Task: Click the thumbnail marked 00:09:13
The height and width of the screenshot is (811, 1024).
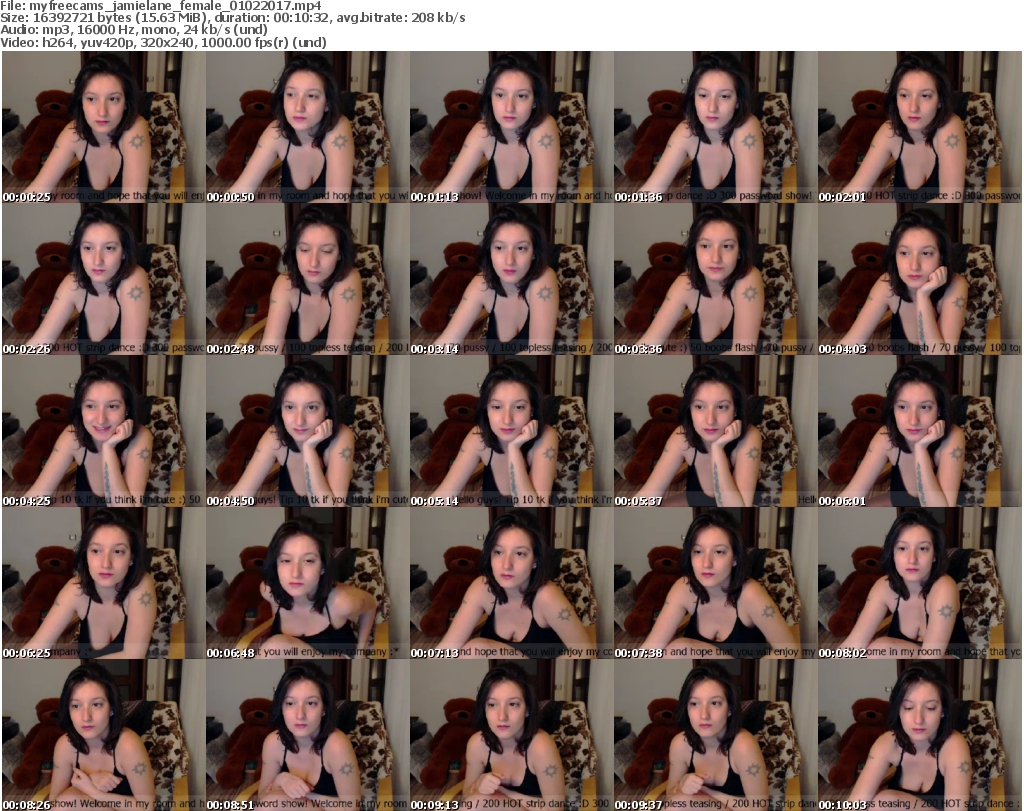Action: pos(511,736)
